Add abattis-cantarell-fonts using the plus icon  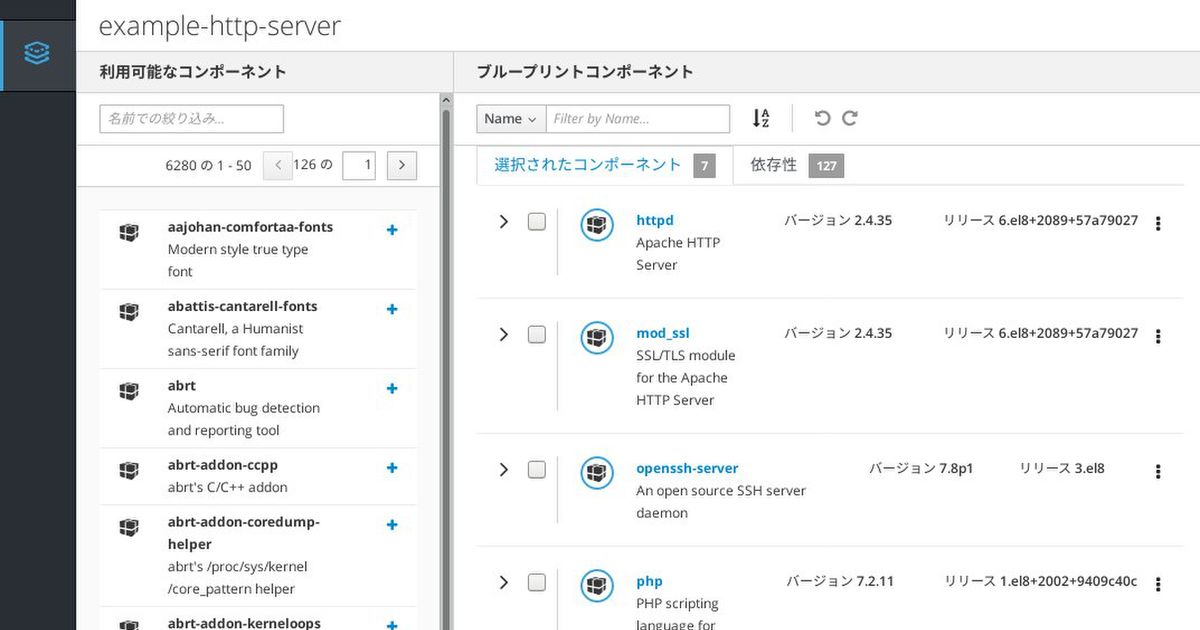pos(392,309)
